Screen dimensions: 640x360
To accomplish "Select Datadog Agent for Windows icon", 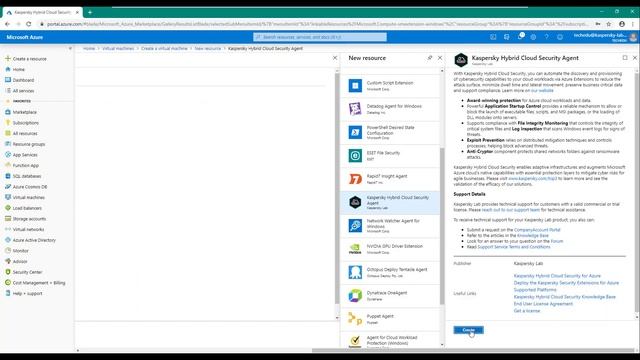I will 355,109.
